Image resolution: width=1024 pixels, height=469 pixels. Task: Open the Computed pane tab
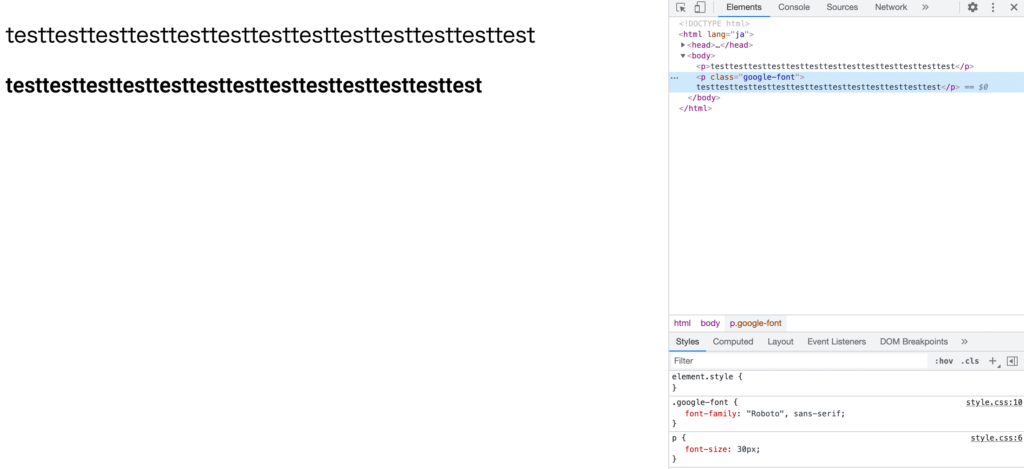(x=733, y=342)
